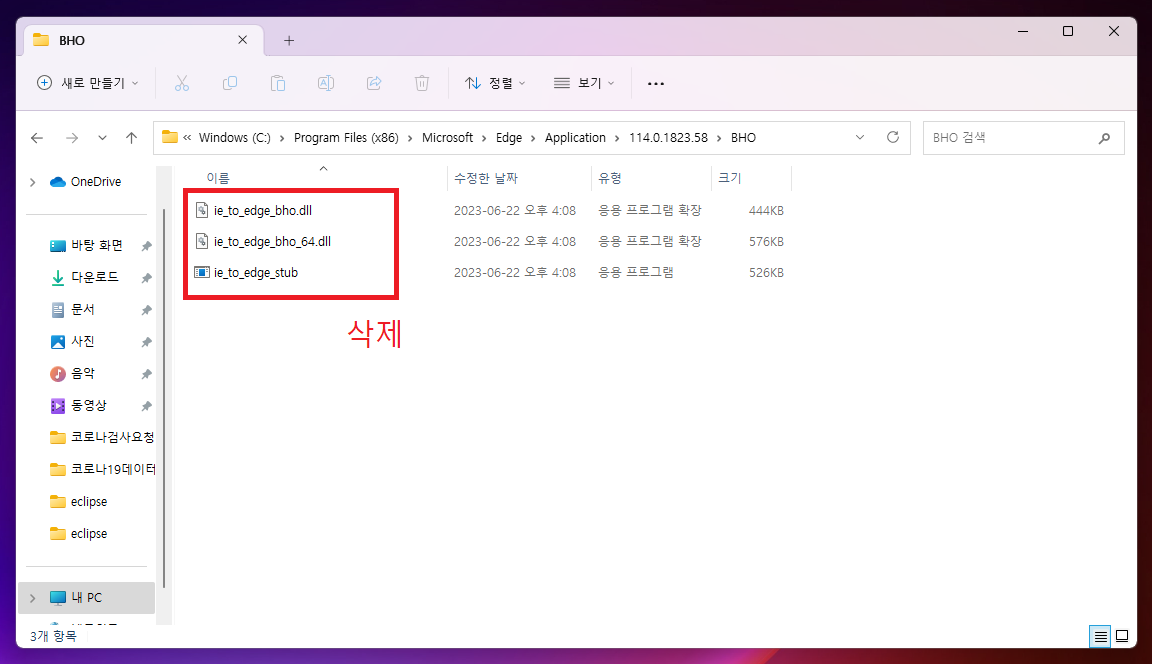Click the hidden path chevrons before Windows (C:)

click(x=187, y=137)
